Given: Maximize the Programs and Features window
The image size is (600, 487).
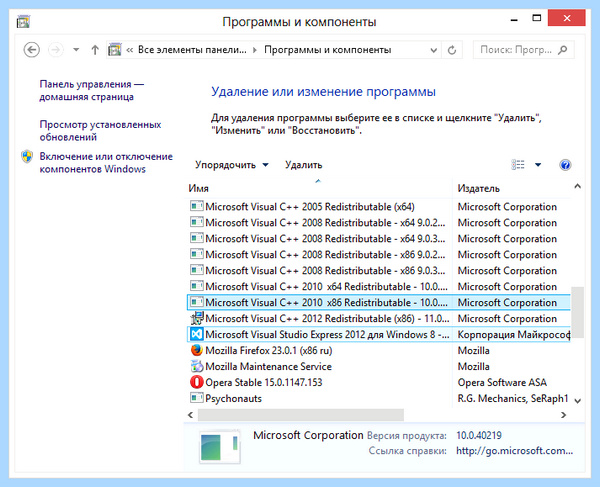Looking at the screenshot, I should coord(536,18).
